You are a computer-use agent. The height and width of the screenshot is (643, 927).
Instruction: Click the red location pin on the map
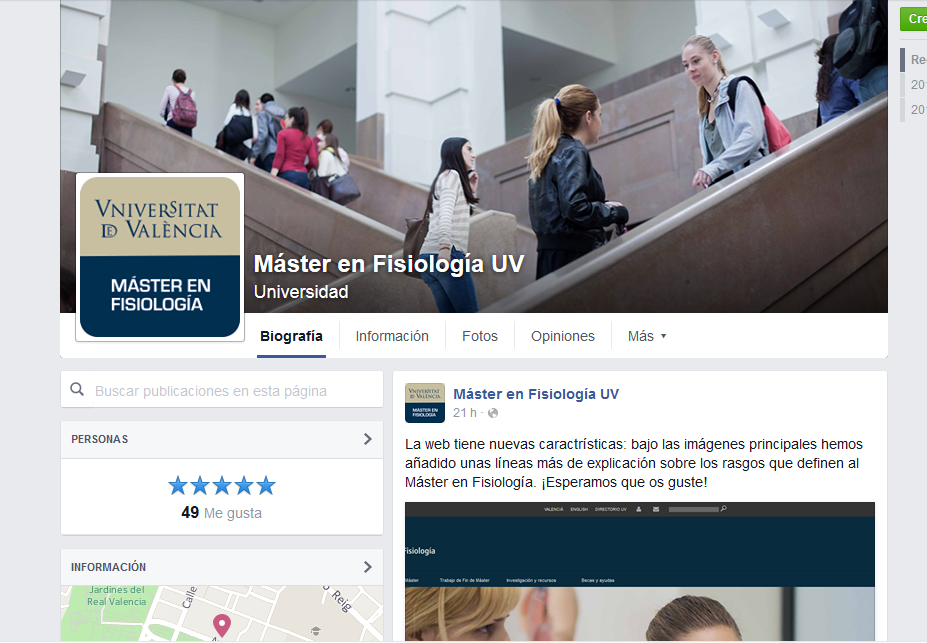click(222, 625)
